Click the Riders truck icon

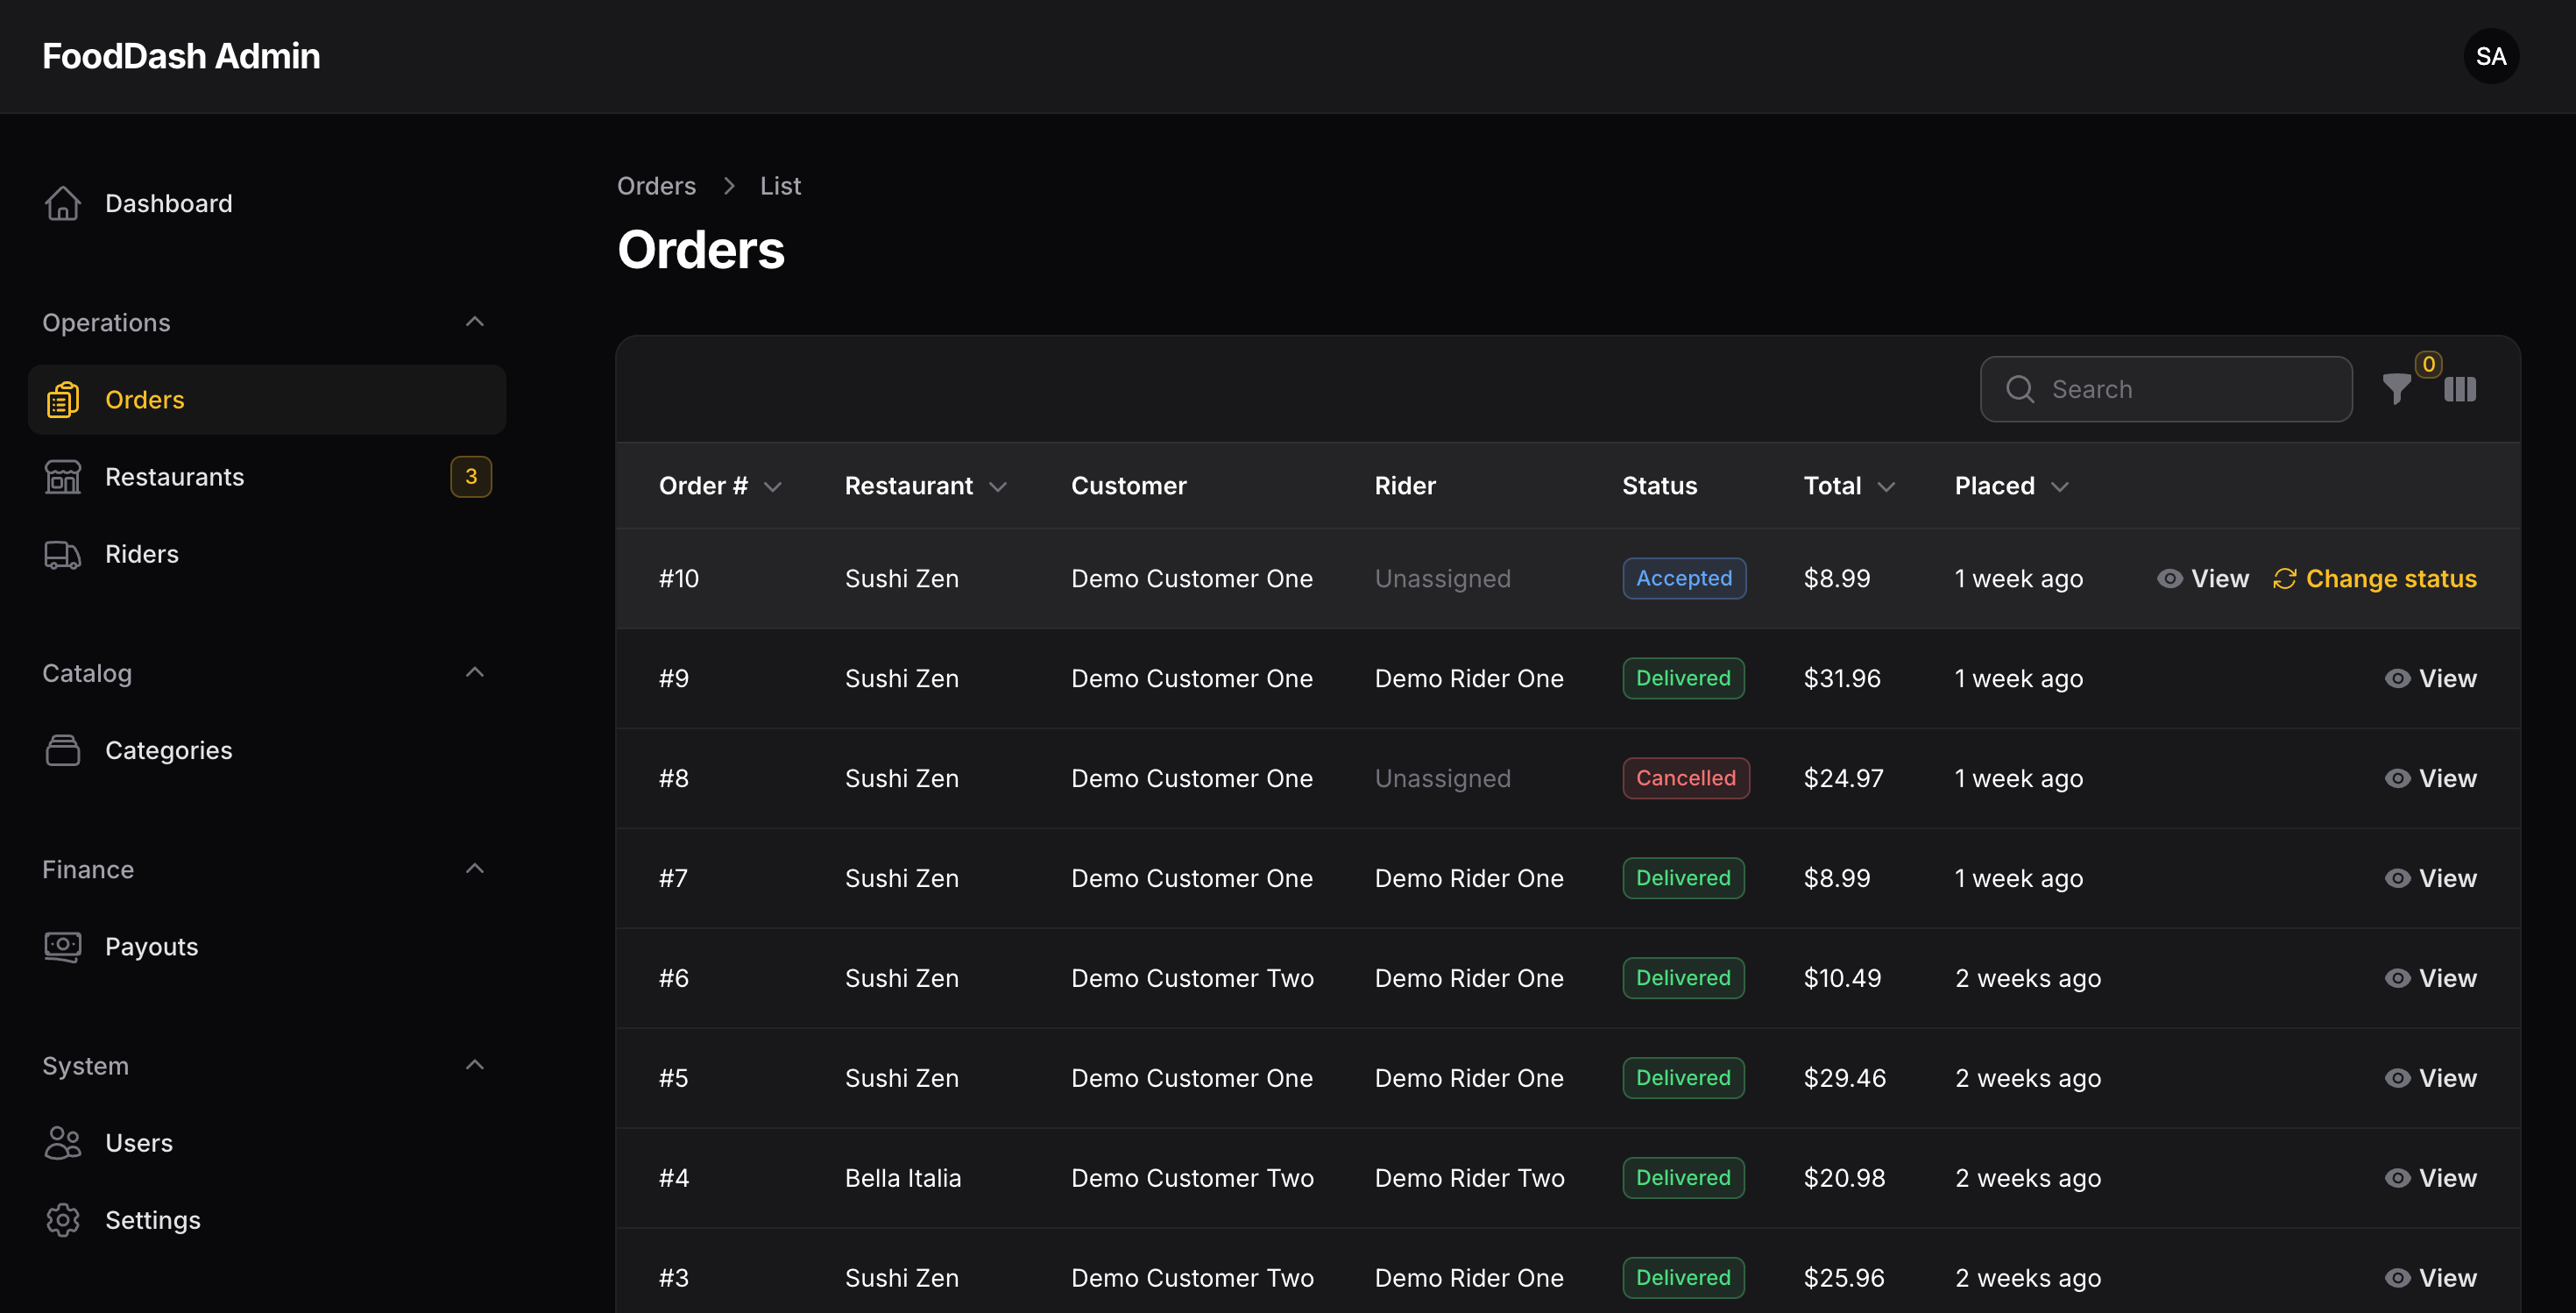pyautogui.click(x=63, y=554)
